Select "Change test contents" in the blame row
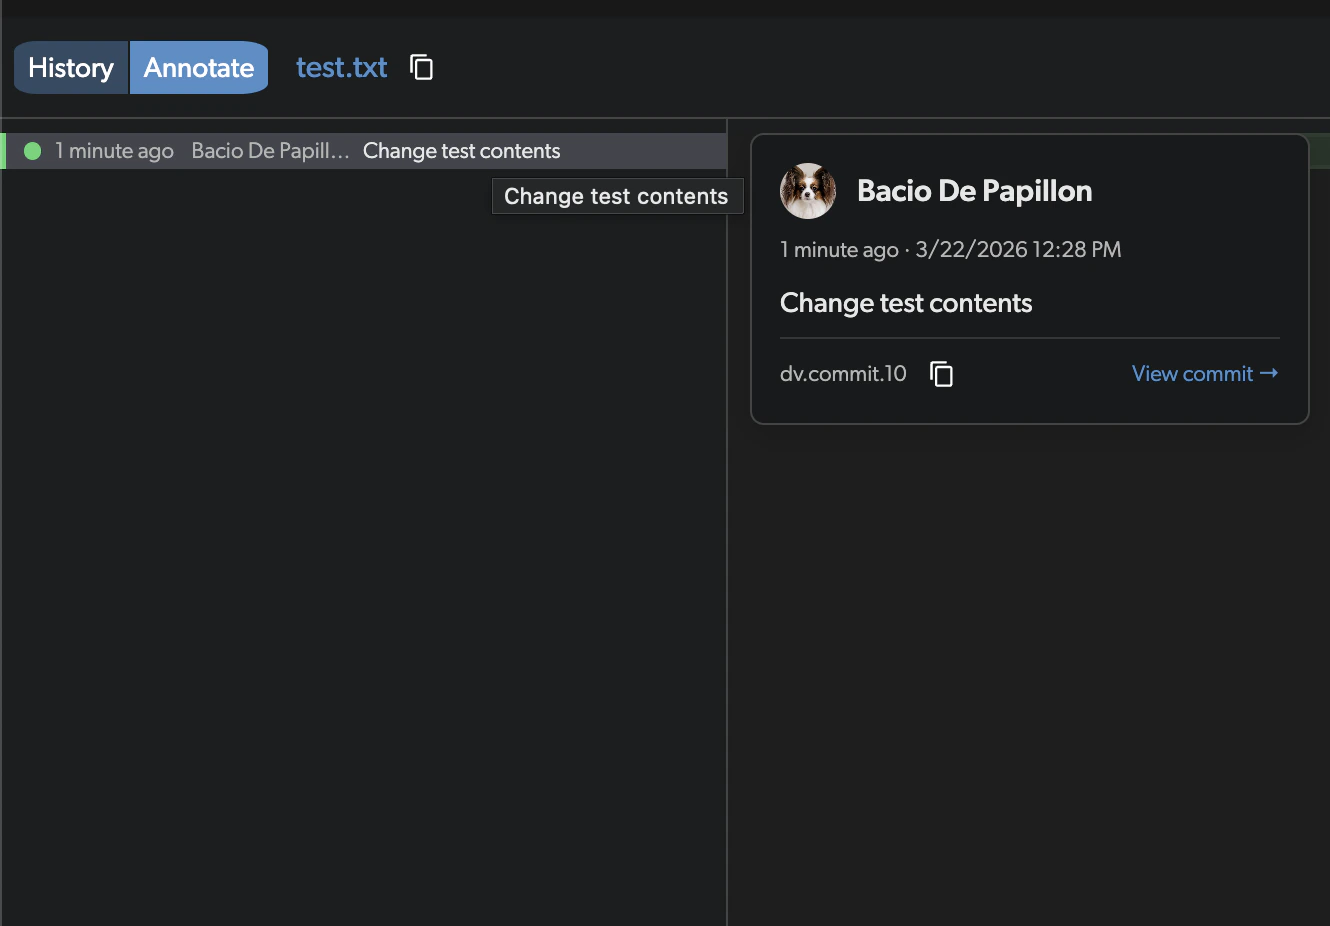1330x926 pixels. click(x=461, y=151)
